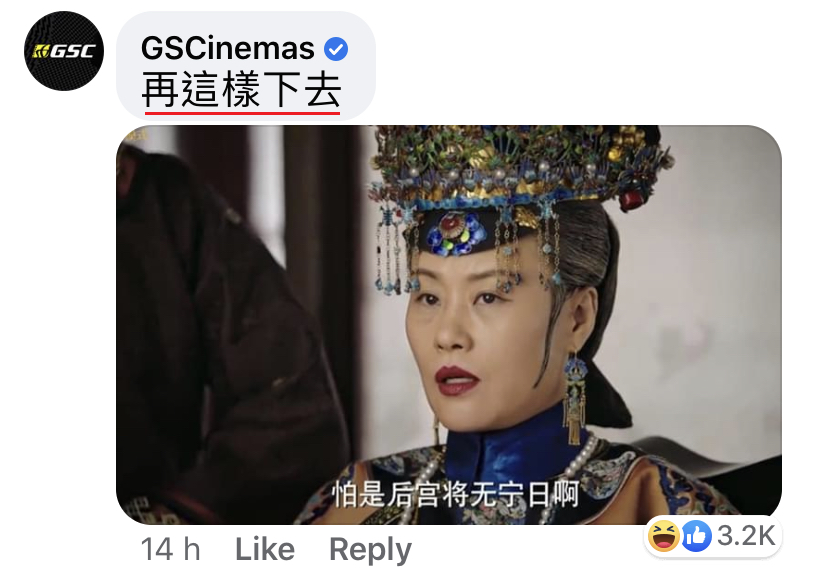The image size is (828, 575).
Task: Click the blue thumbs-up reaction icon
Action: point(697,536)
